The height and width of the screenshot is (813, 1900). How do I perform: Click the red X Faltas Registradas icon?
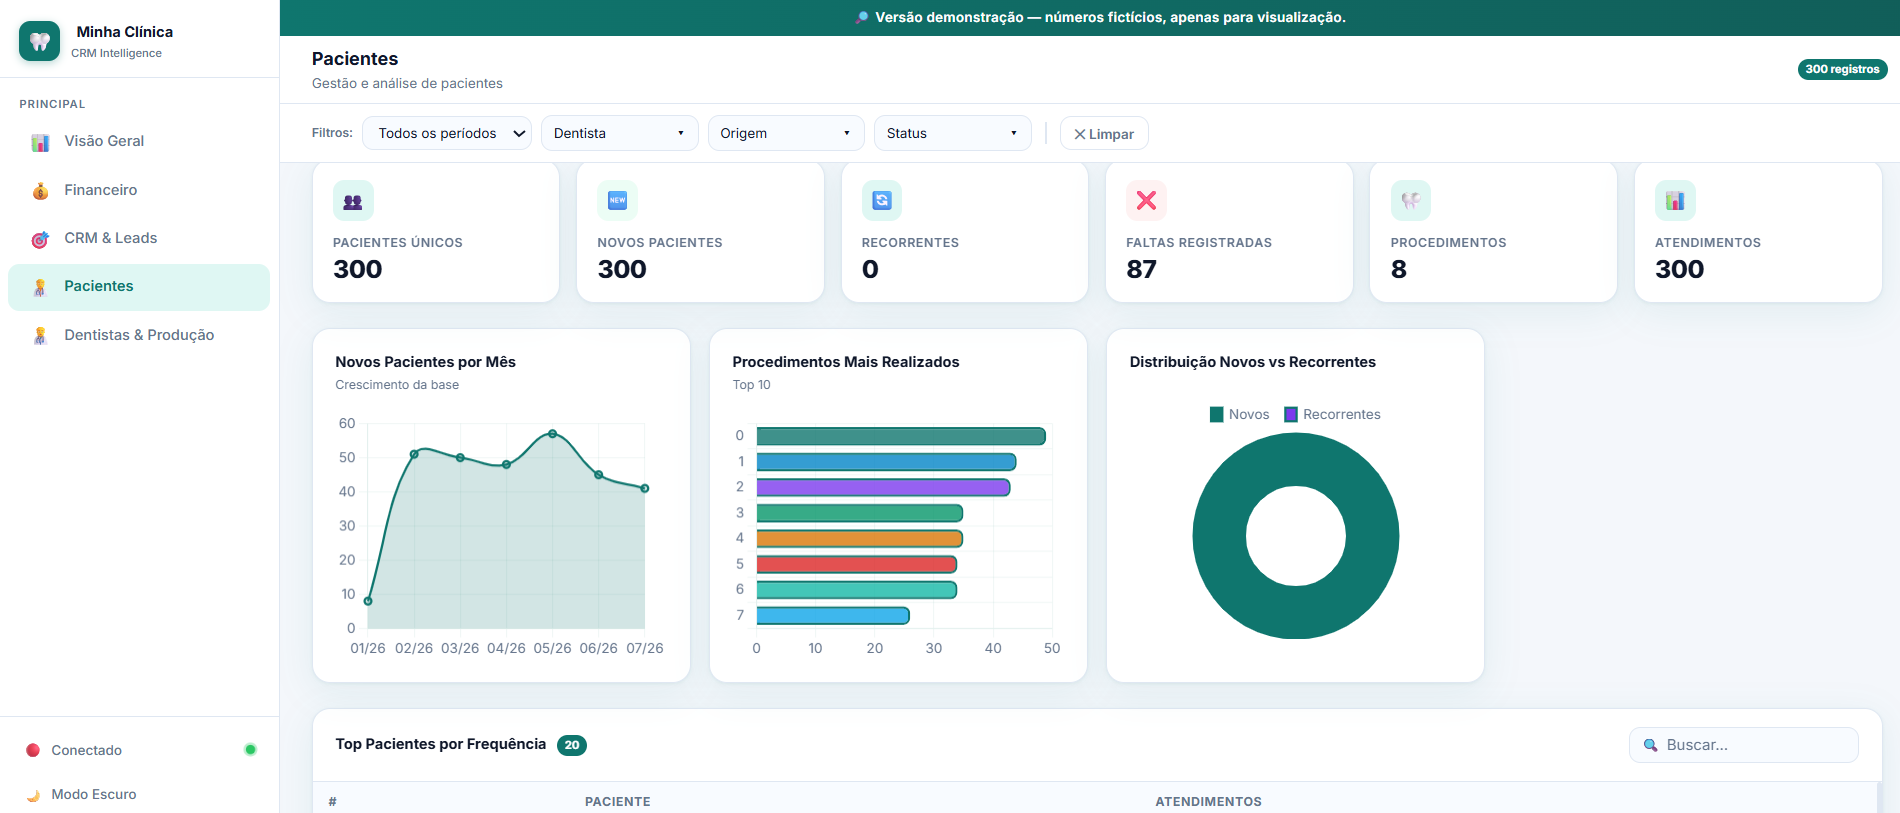1146,201
